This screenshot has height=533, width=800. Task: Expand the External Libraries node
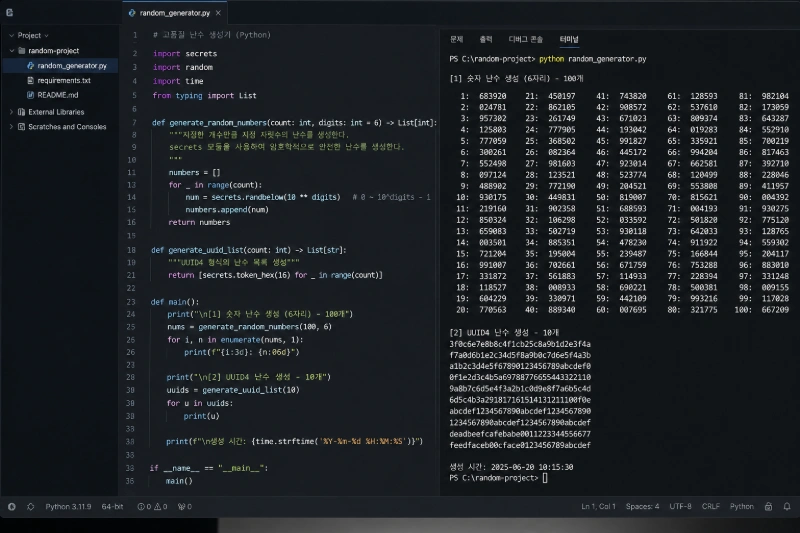(x=11, y=112)
